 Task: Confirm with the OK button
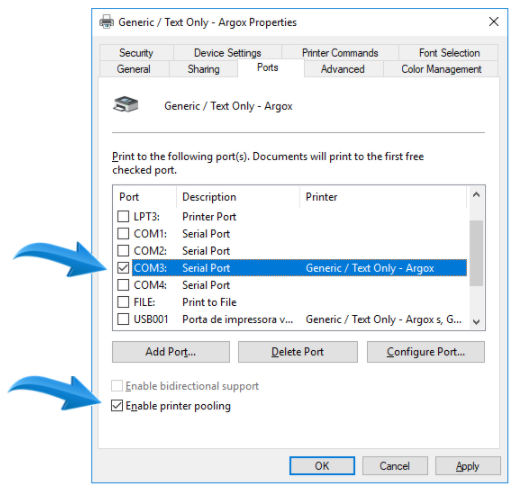[x=322, y=466]
